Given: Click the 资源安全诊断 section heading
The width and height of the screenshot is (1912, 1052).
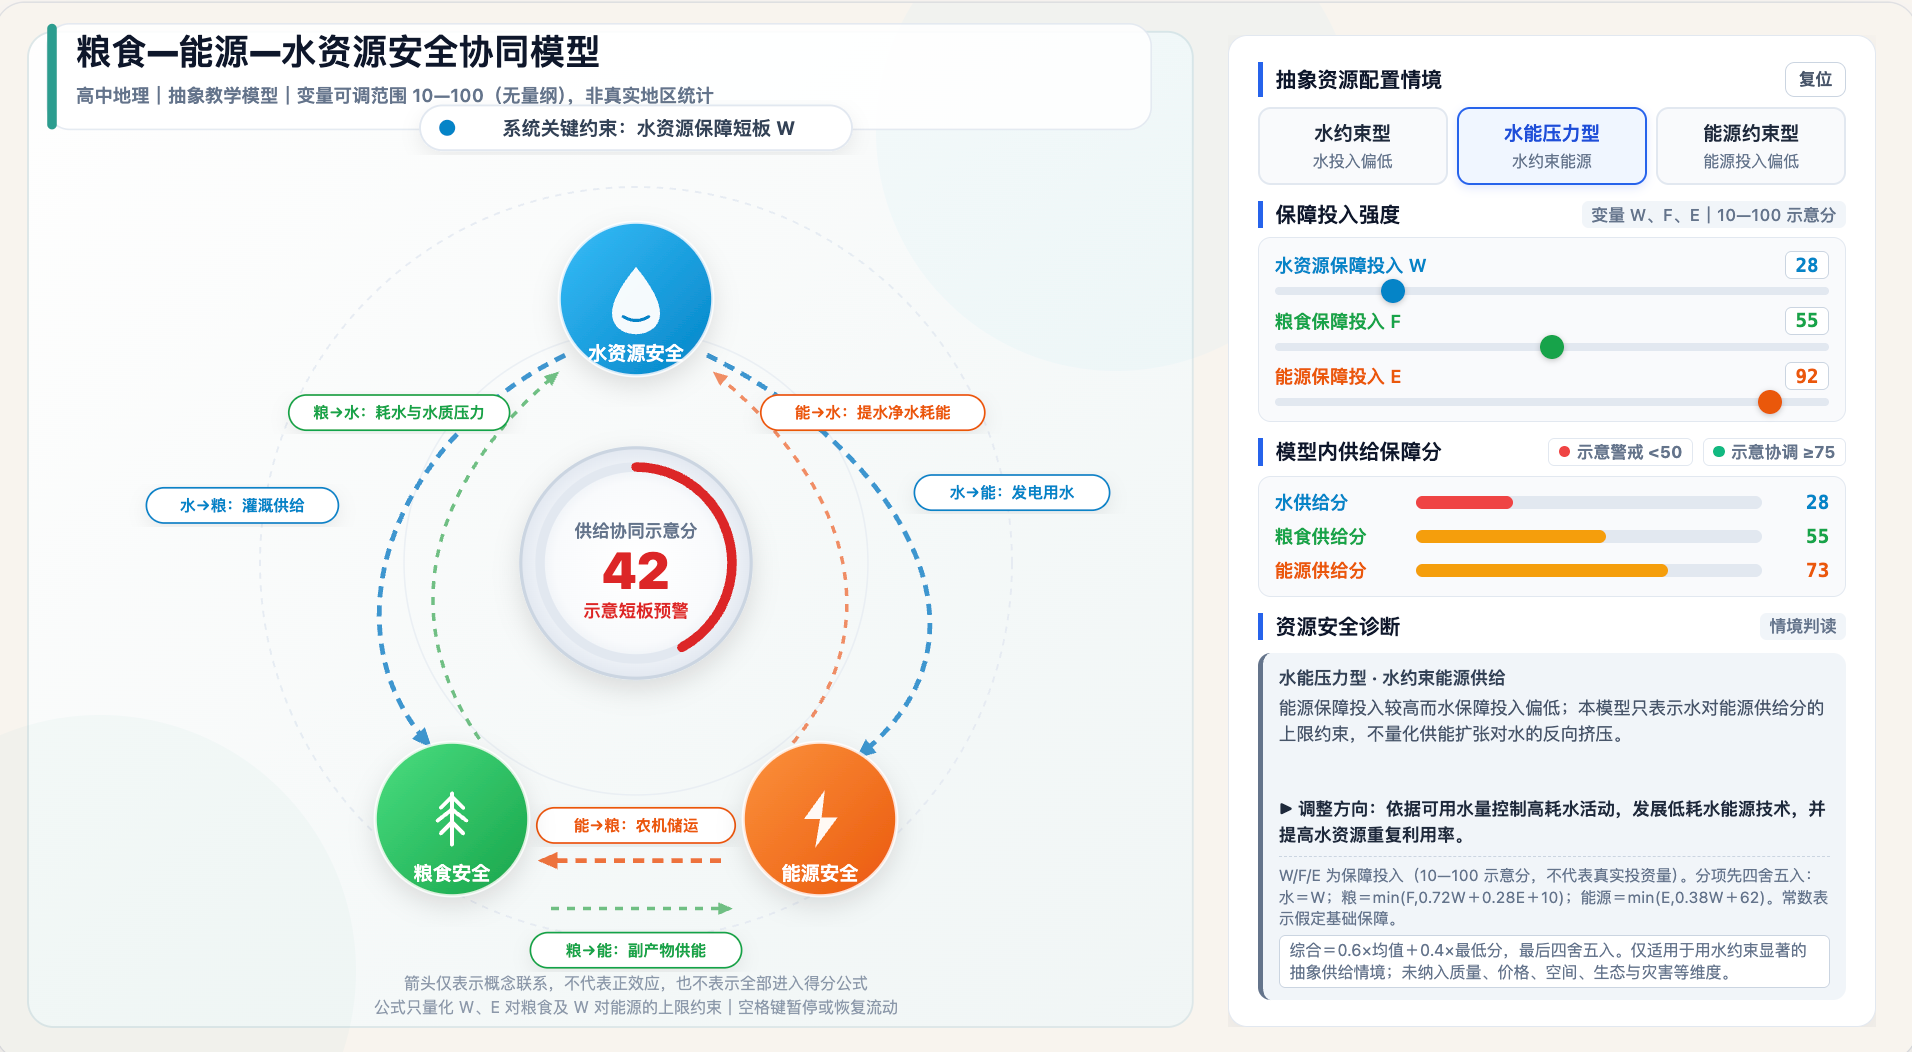Looking at the screenshot, I should (x=1337, y=626).
